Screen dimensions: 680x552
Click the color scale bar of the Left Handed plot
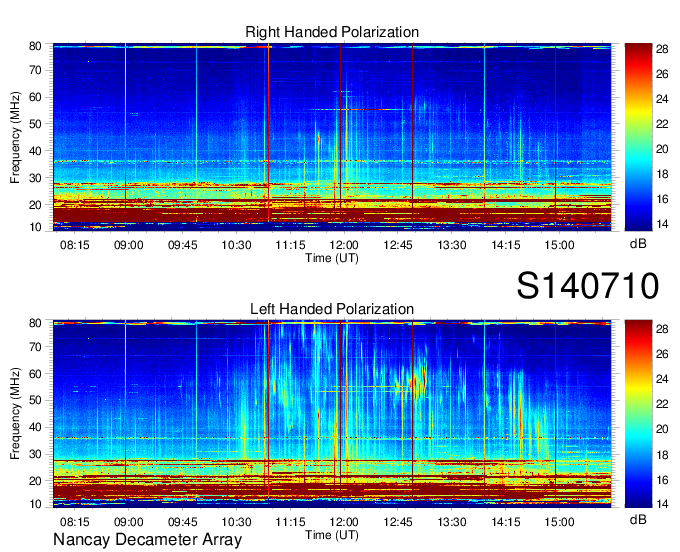(638, 414)
